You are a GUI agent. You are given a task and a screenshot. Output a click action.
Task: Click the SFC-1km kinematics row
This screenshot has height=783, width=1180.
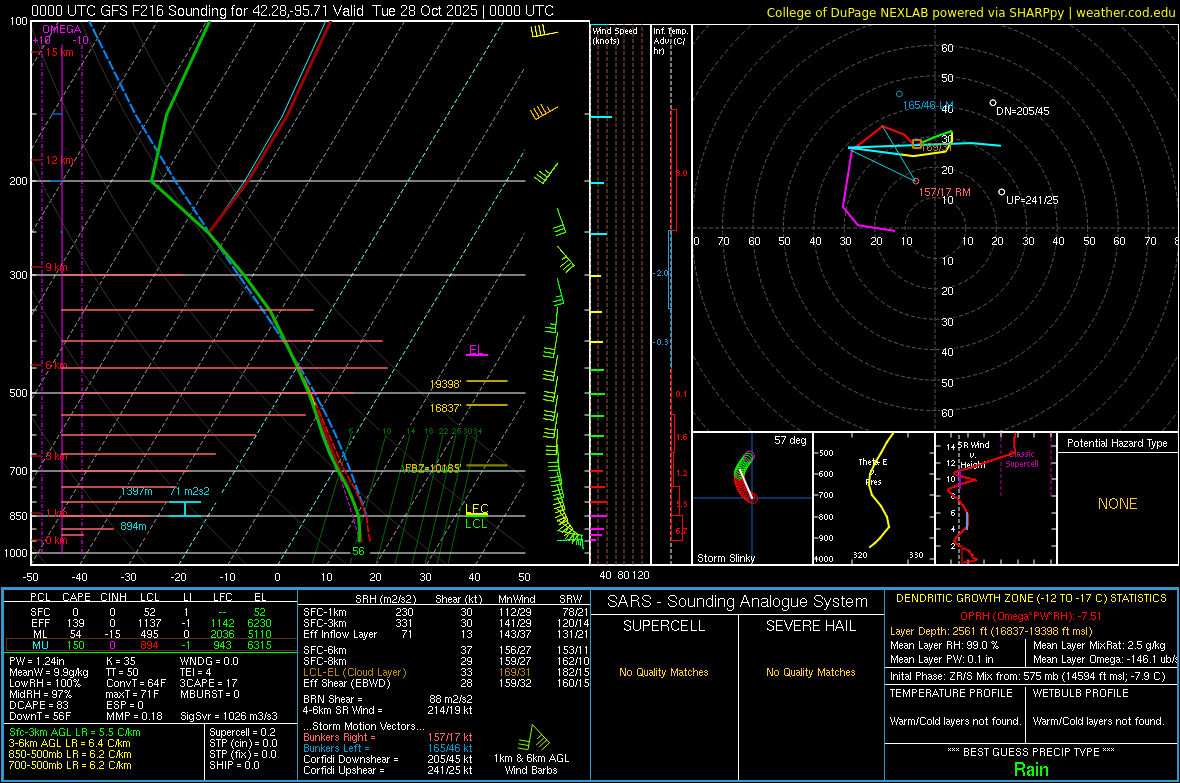coord(446,612)
